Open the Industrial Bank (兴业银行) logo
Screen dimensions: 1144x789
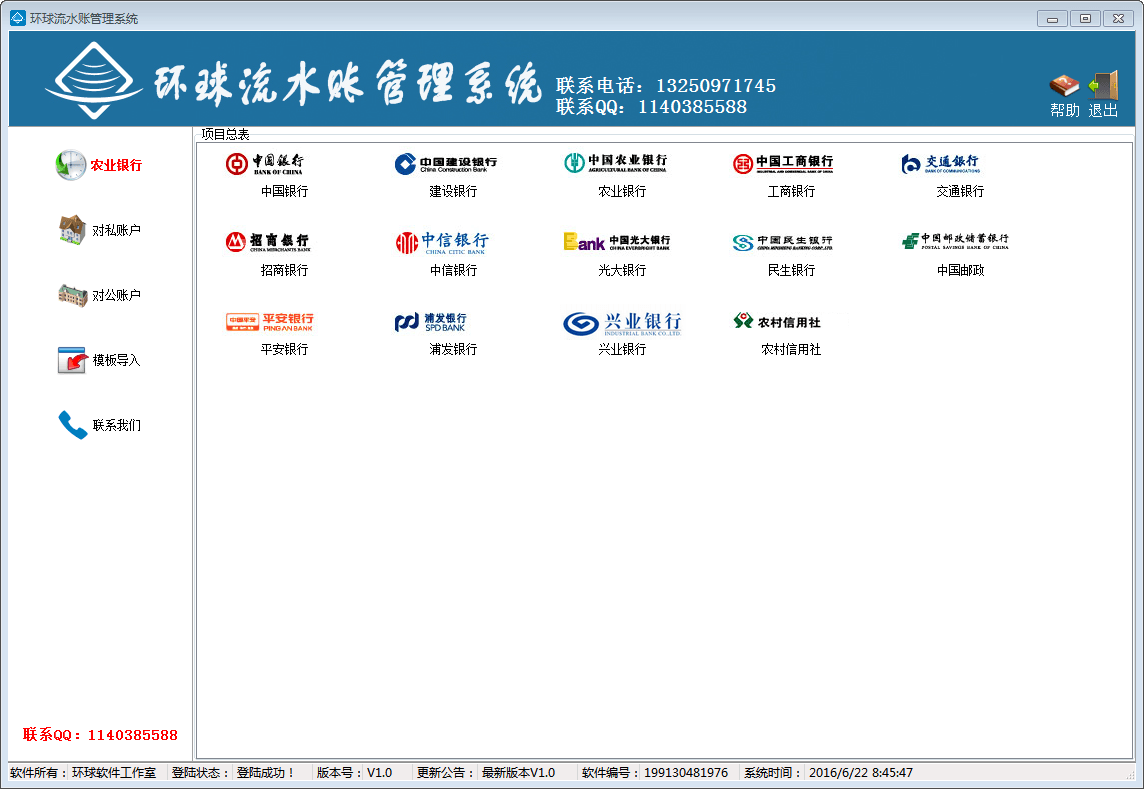pyautogui.click(x=622, y=322)
